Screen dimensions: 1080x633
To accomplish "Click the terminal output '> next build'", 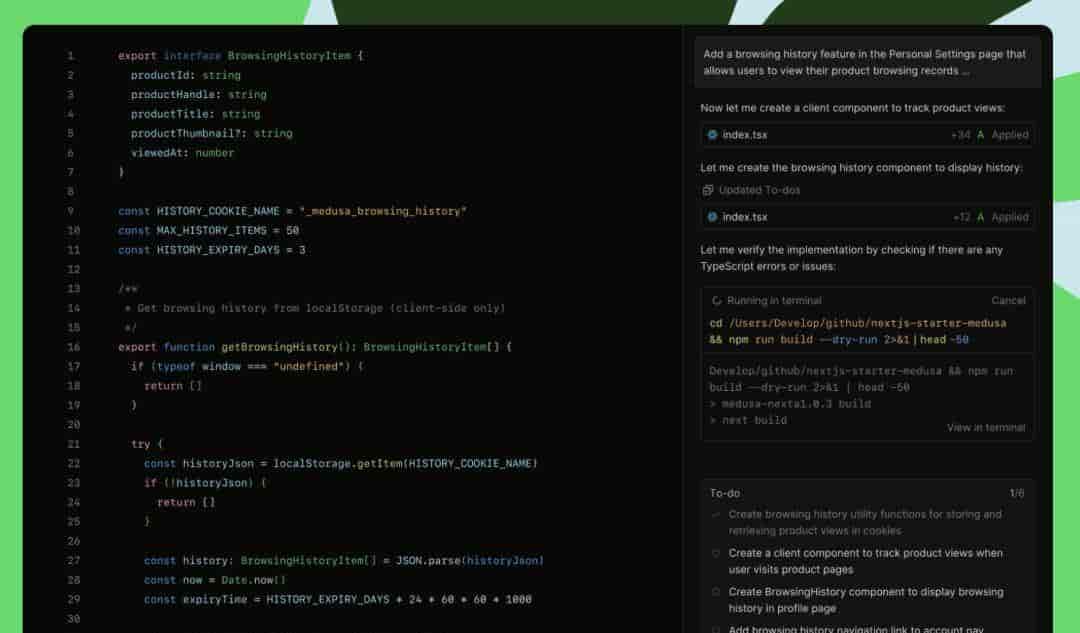I will (x=748, y=420).
